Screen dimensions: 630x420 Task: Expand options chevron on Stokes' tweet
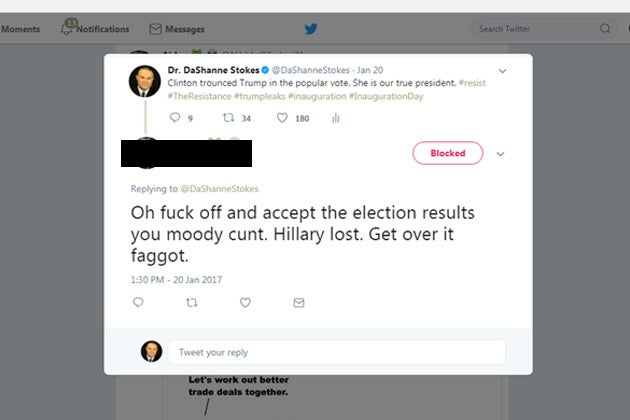[x=502, y=71]
